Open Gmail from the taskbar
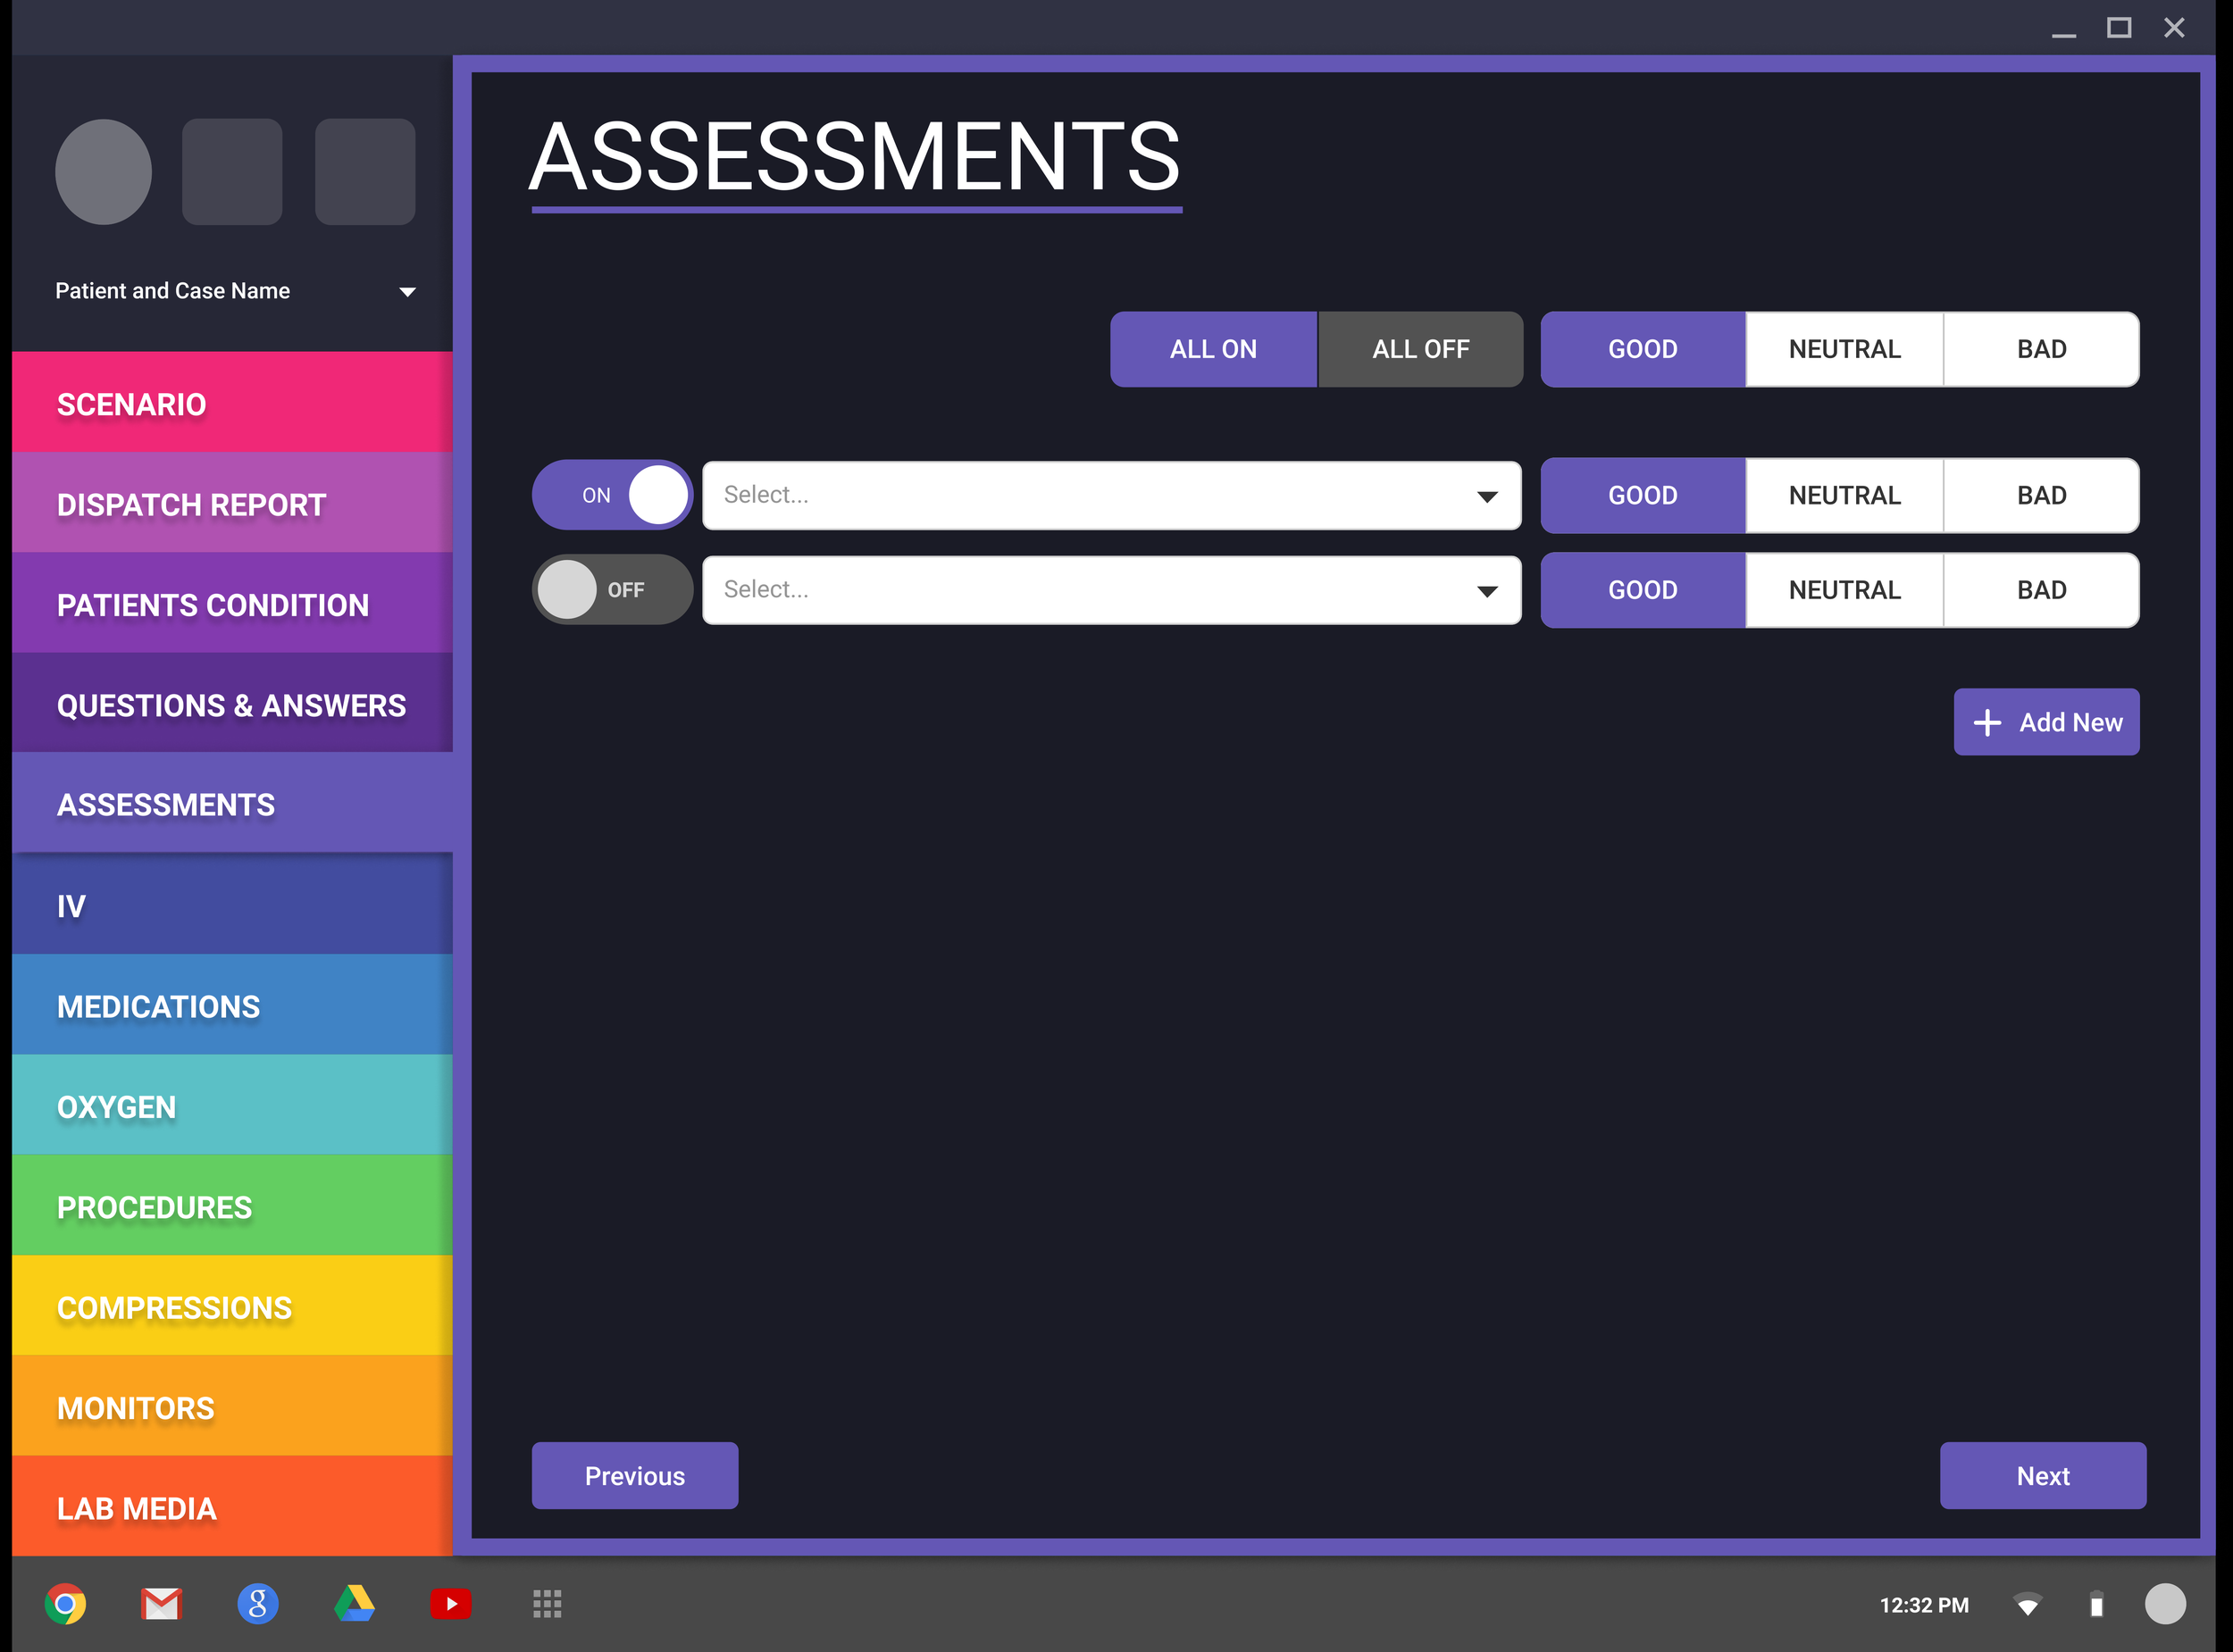 161,1605
